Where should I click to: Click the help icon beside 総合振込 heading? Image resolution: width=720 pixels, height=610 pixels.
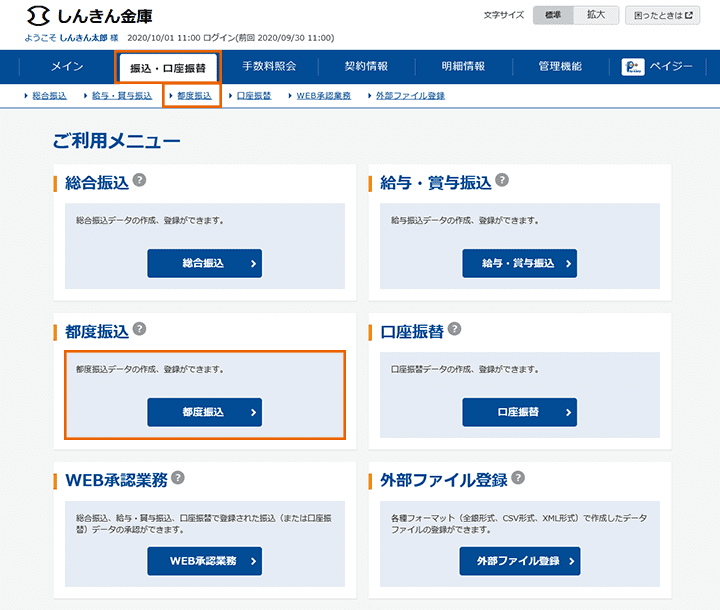(139, 180)
